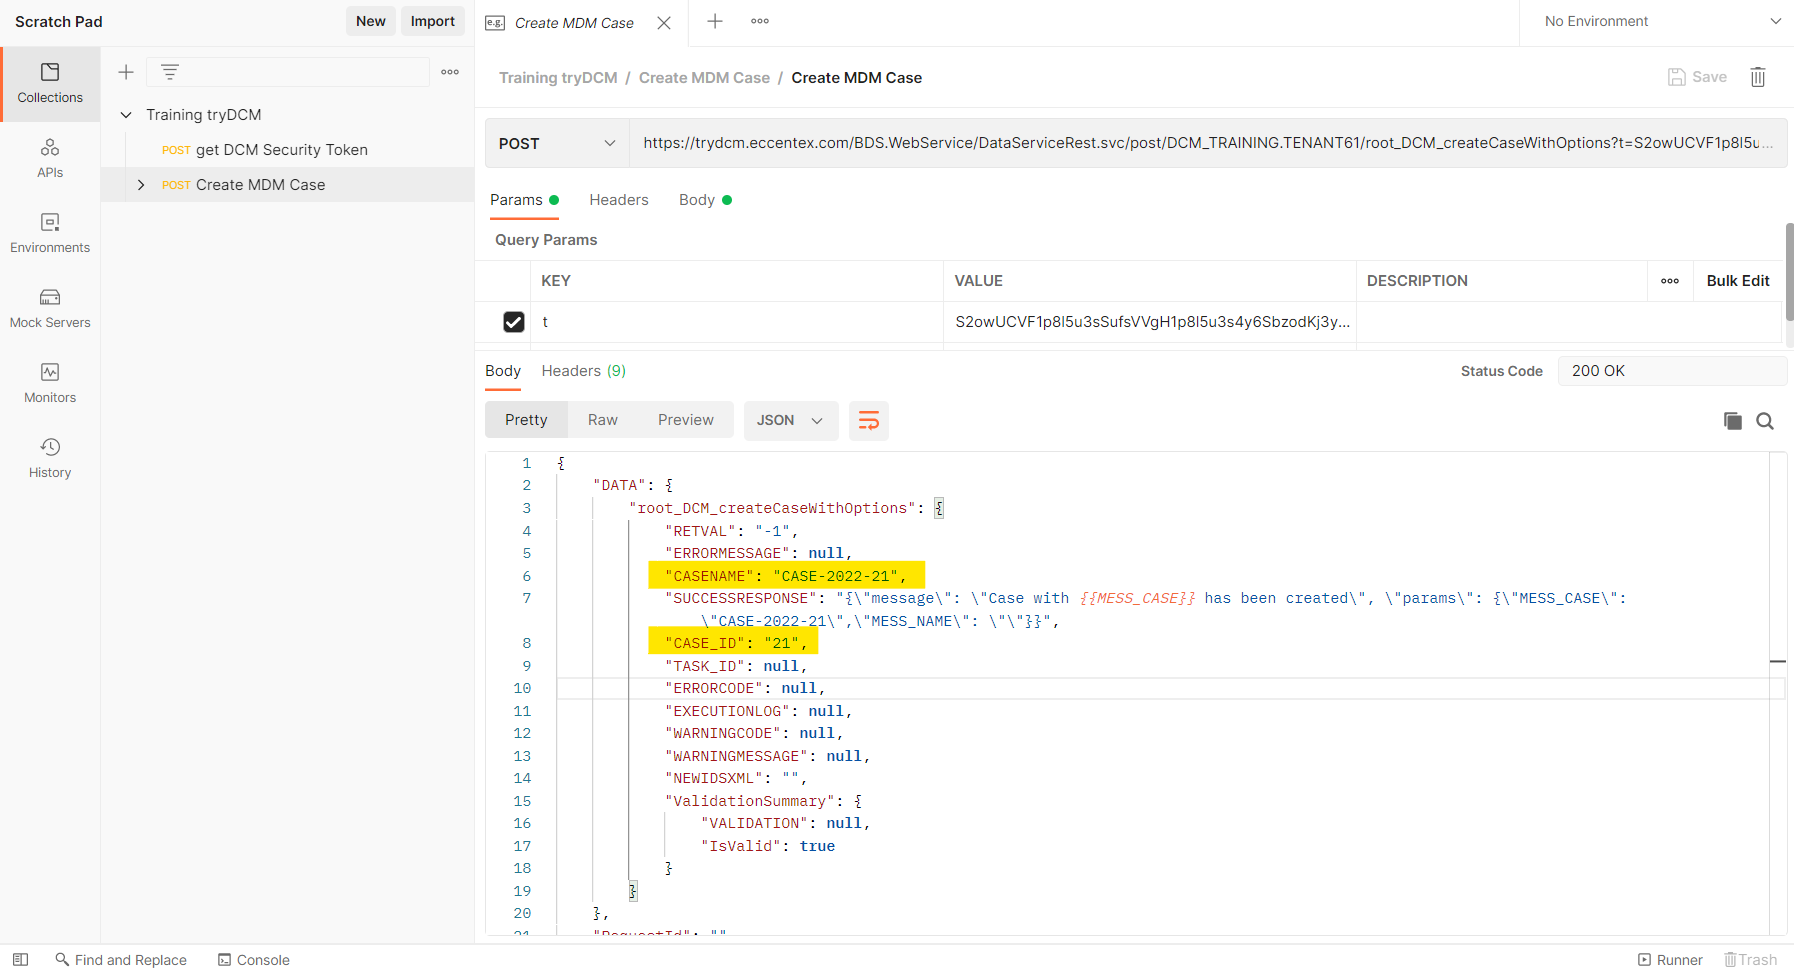
Task: Open Find and Replace
Action: [121, 960]
